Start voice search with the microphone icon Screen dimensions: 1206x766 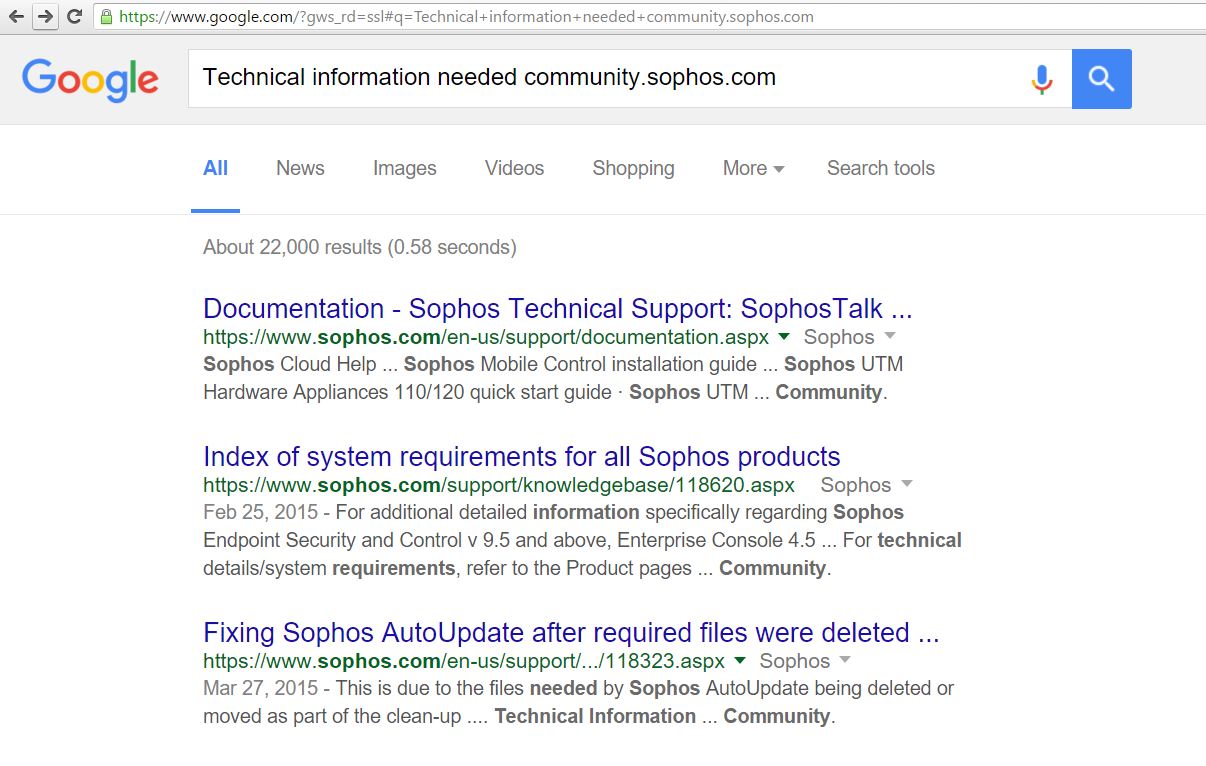pyautogui.click(x=1042, y=79)
